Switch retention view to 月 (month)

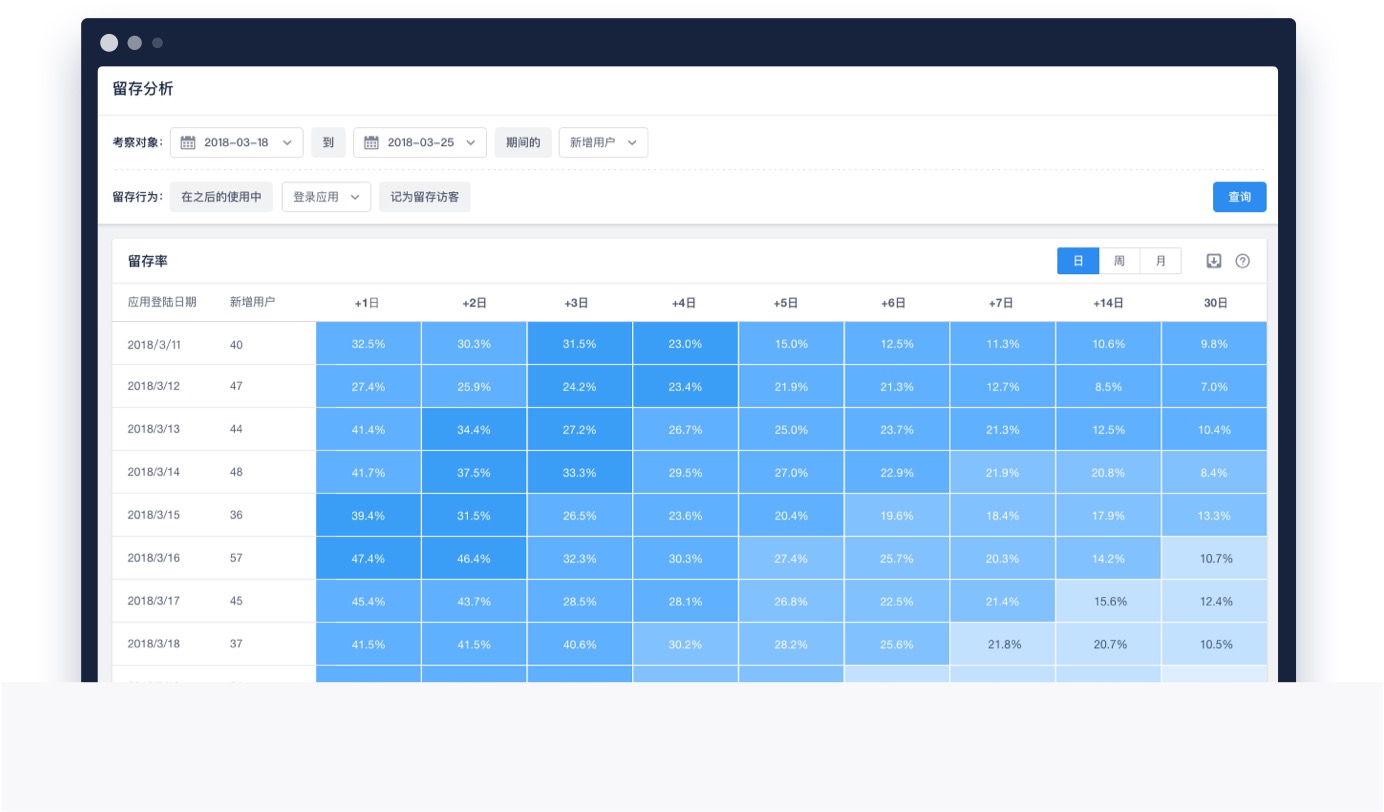point(1160,261)
